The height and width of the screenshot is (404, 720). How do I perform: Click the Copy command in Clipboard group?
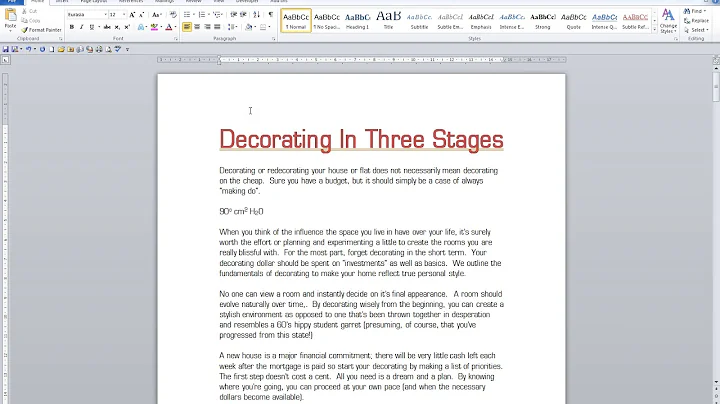click(x=30, y=21)
